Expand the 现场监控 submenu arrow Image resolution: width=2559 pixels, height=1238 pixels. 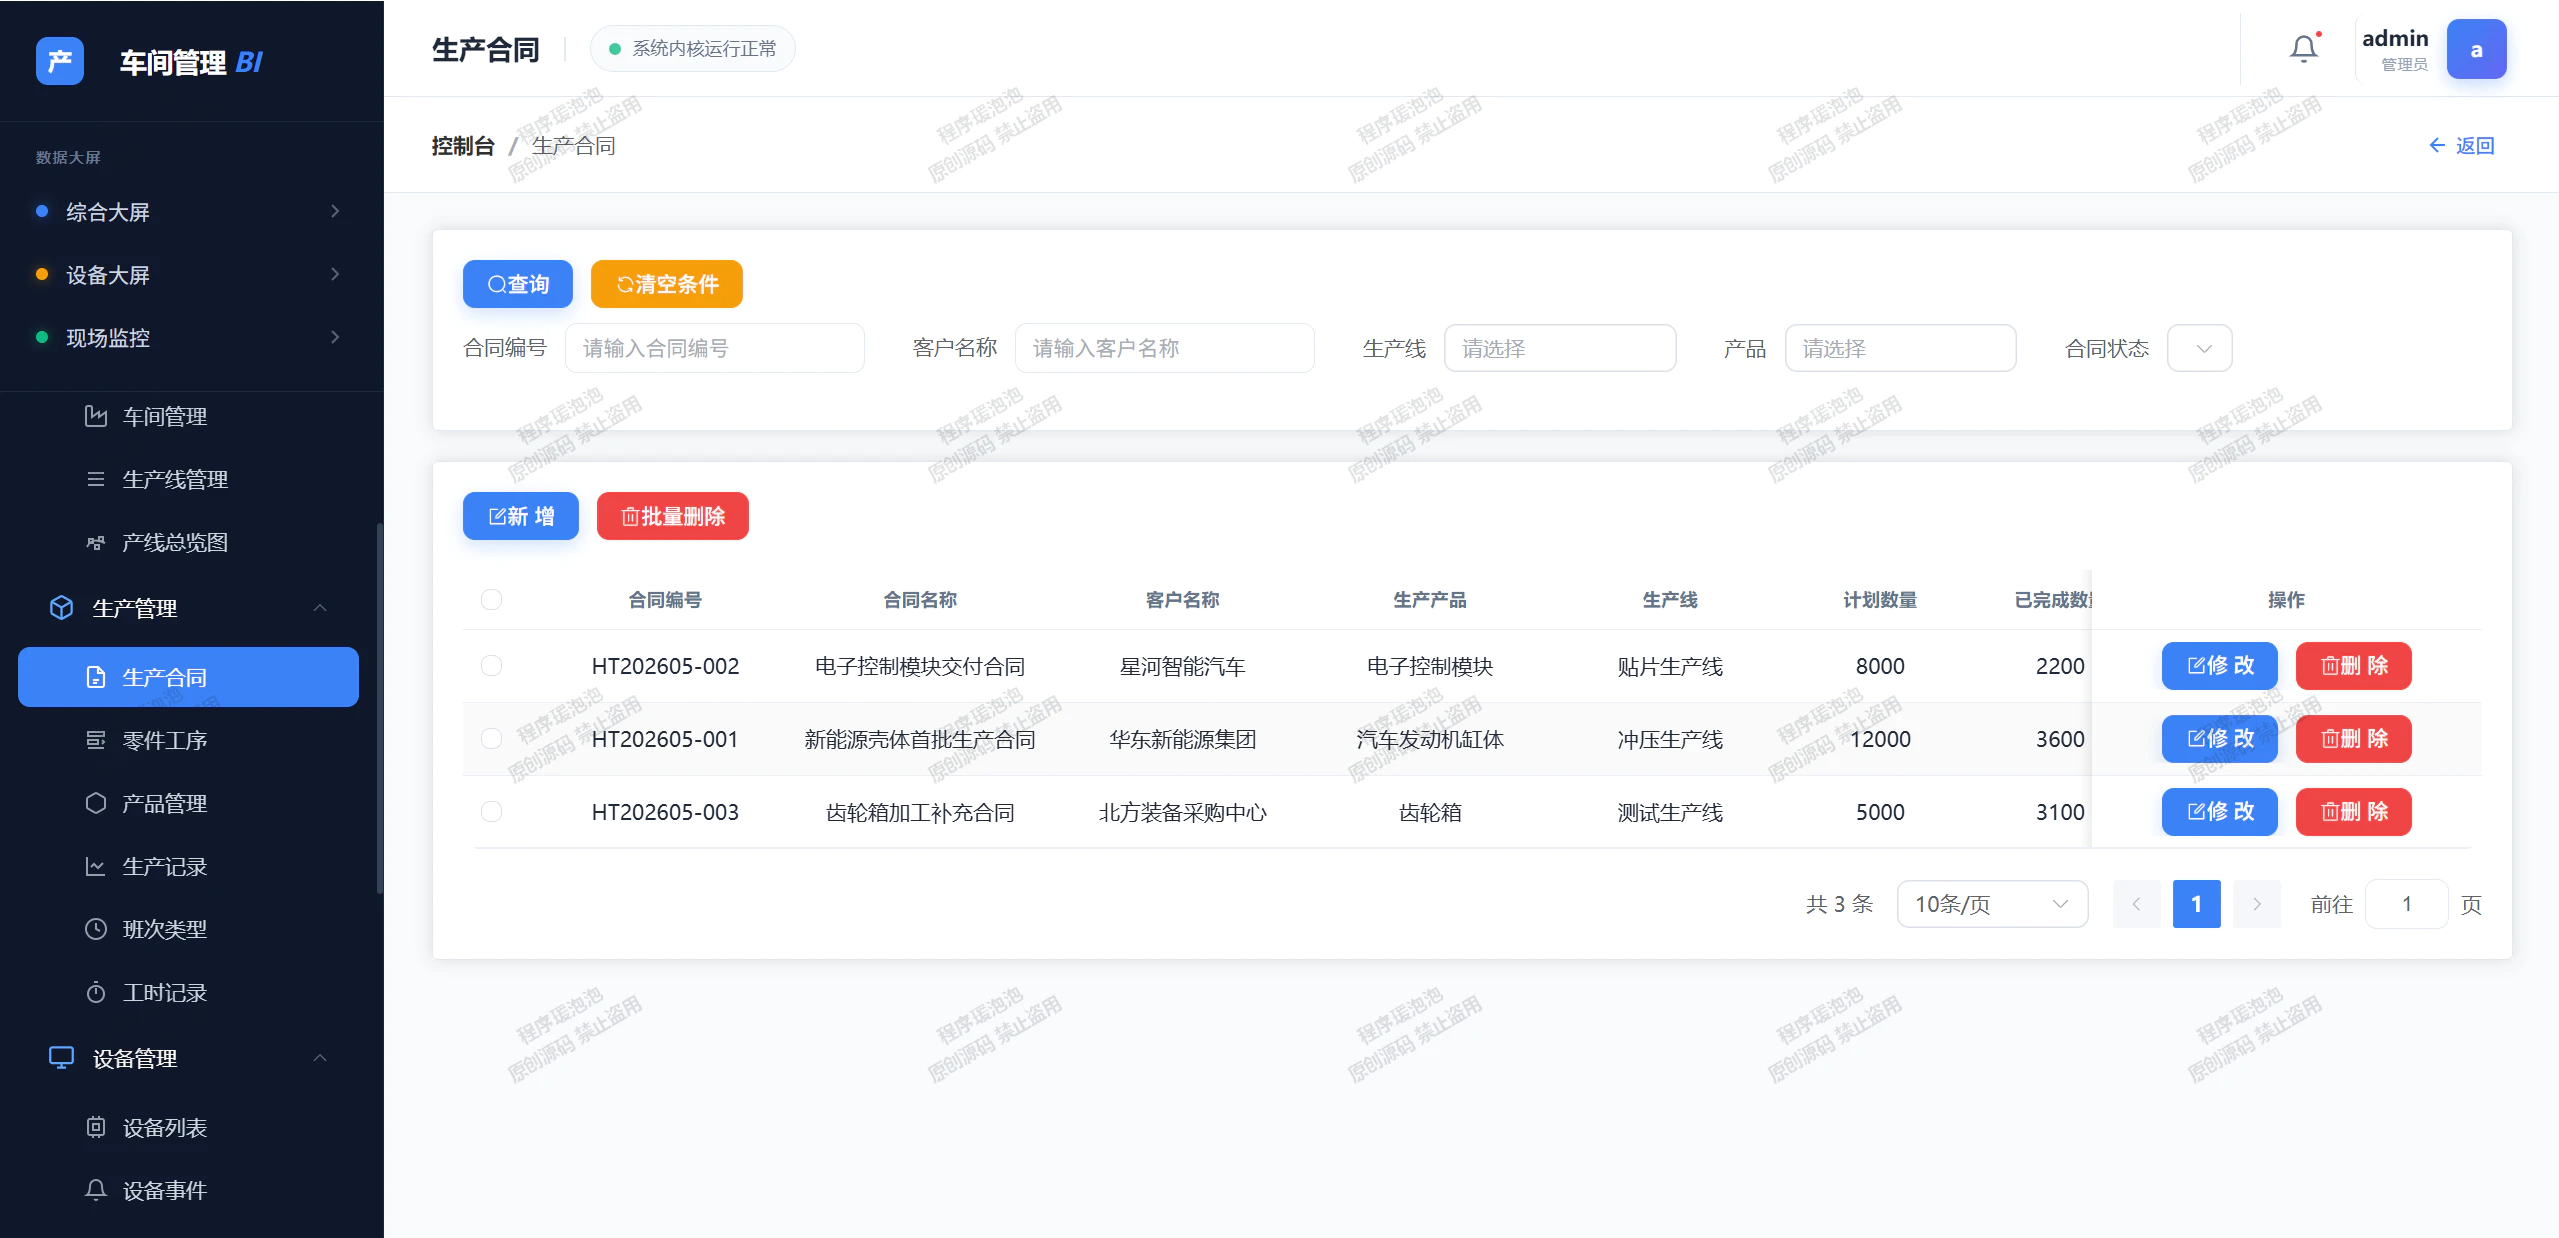[x=335, y=337]
